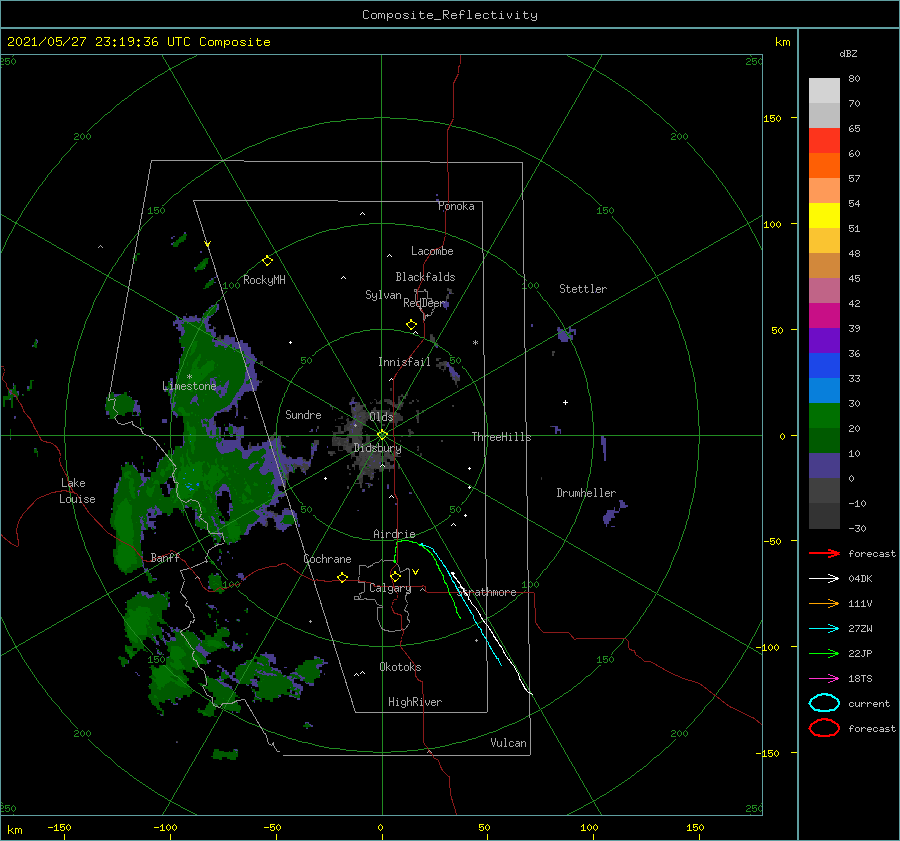The height and width of the screenshot is (841, 900).
Task: Click the Calgary city label
Action: click(x=390, y=588)
